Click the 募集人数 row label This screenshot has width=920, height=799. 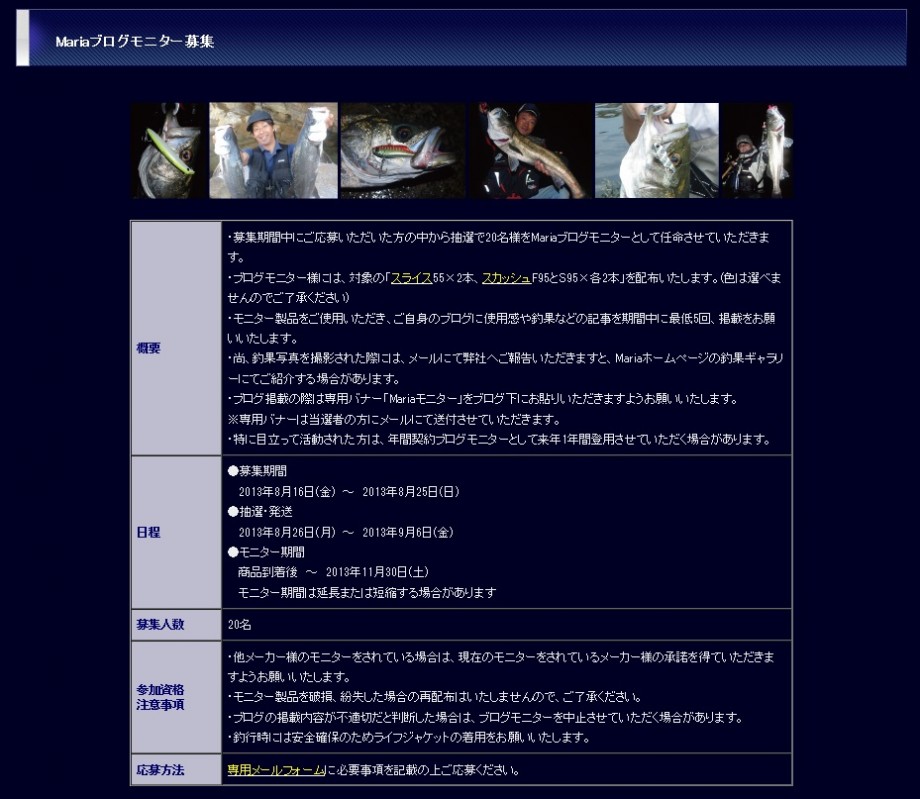pos(160,624)
